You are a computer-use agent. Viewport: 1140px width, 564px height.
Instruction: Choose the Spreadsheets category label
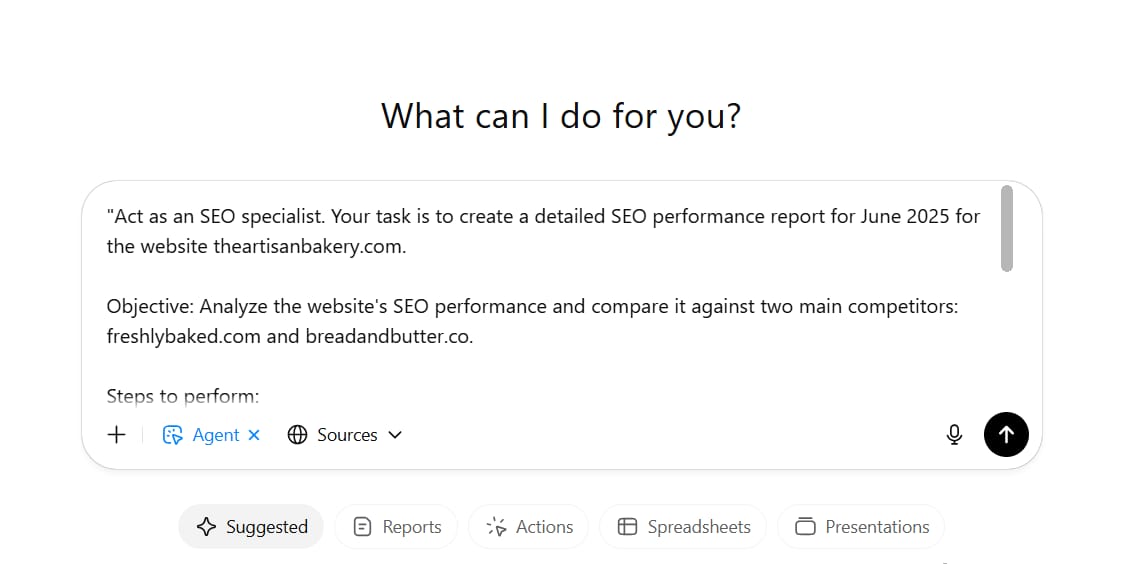pyautogui.click(x=699, y=527)
